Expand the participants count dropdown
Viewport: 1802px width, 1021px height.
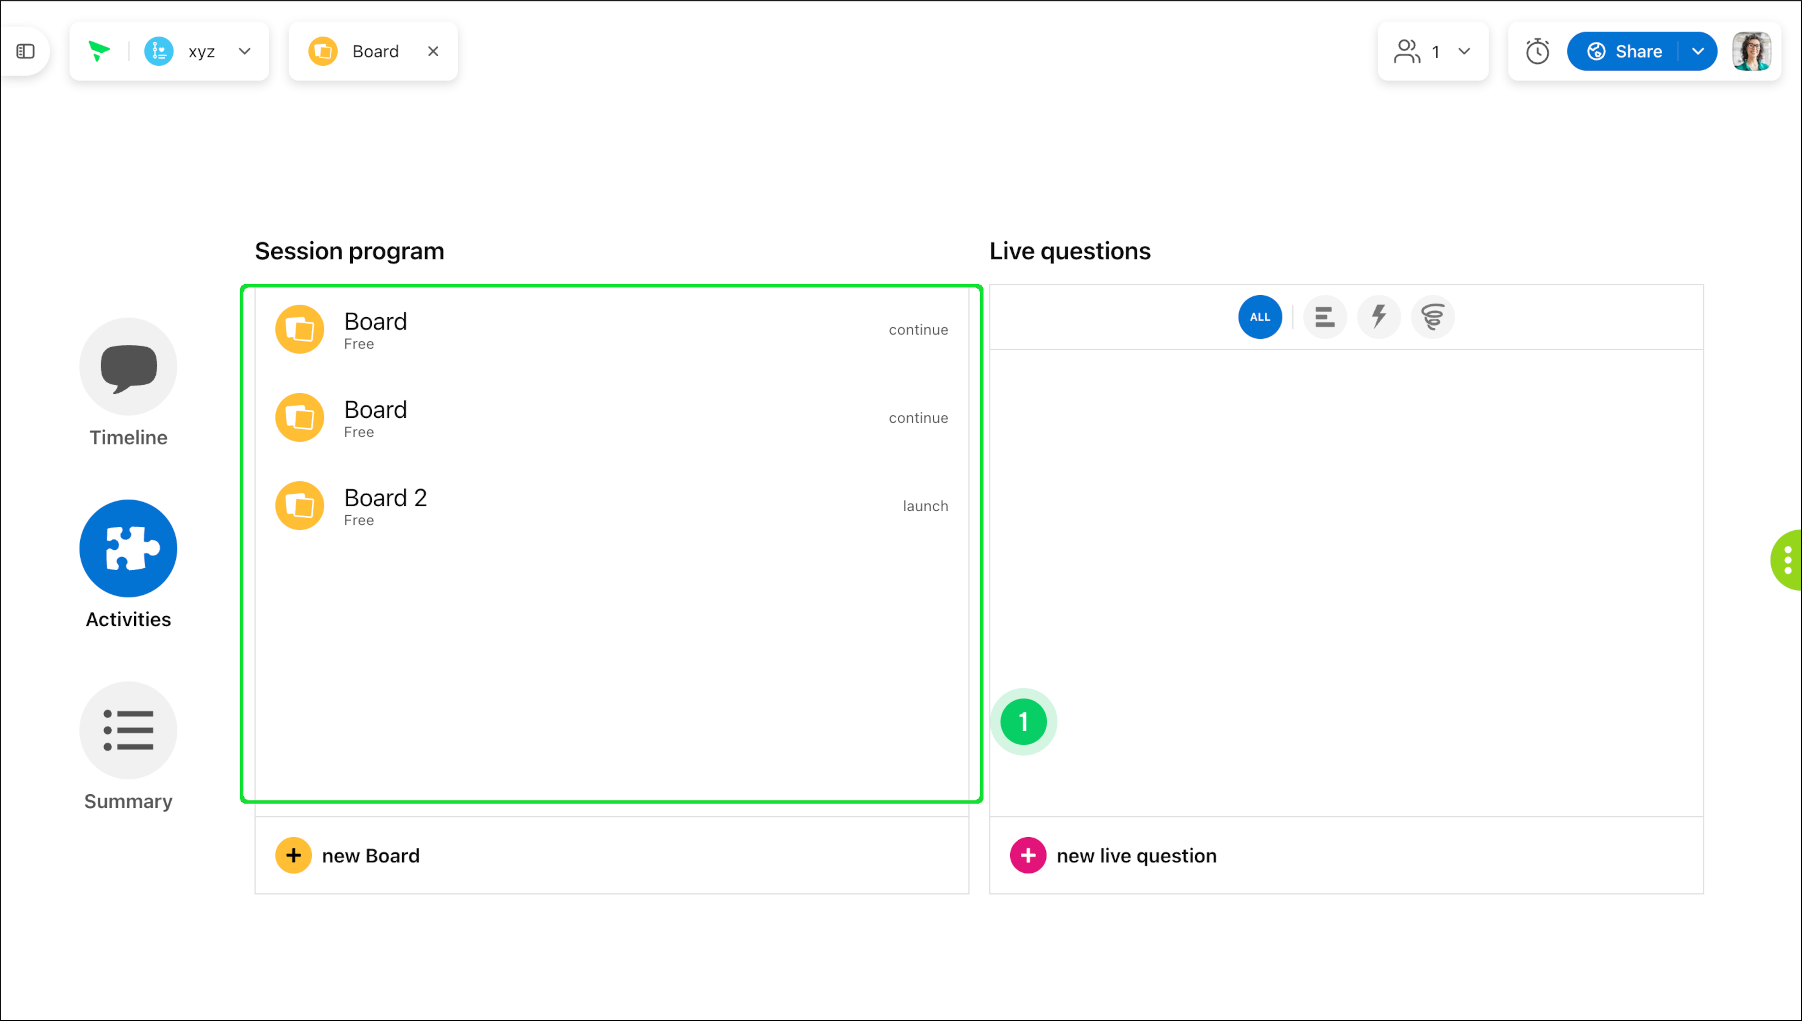1464,51
